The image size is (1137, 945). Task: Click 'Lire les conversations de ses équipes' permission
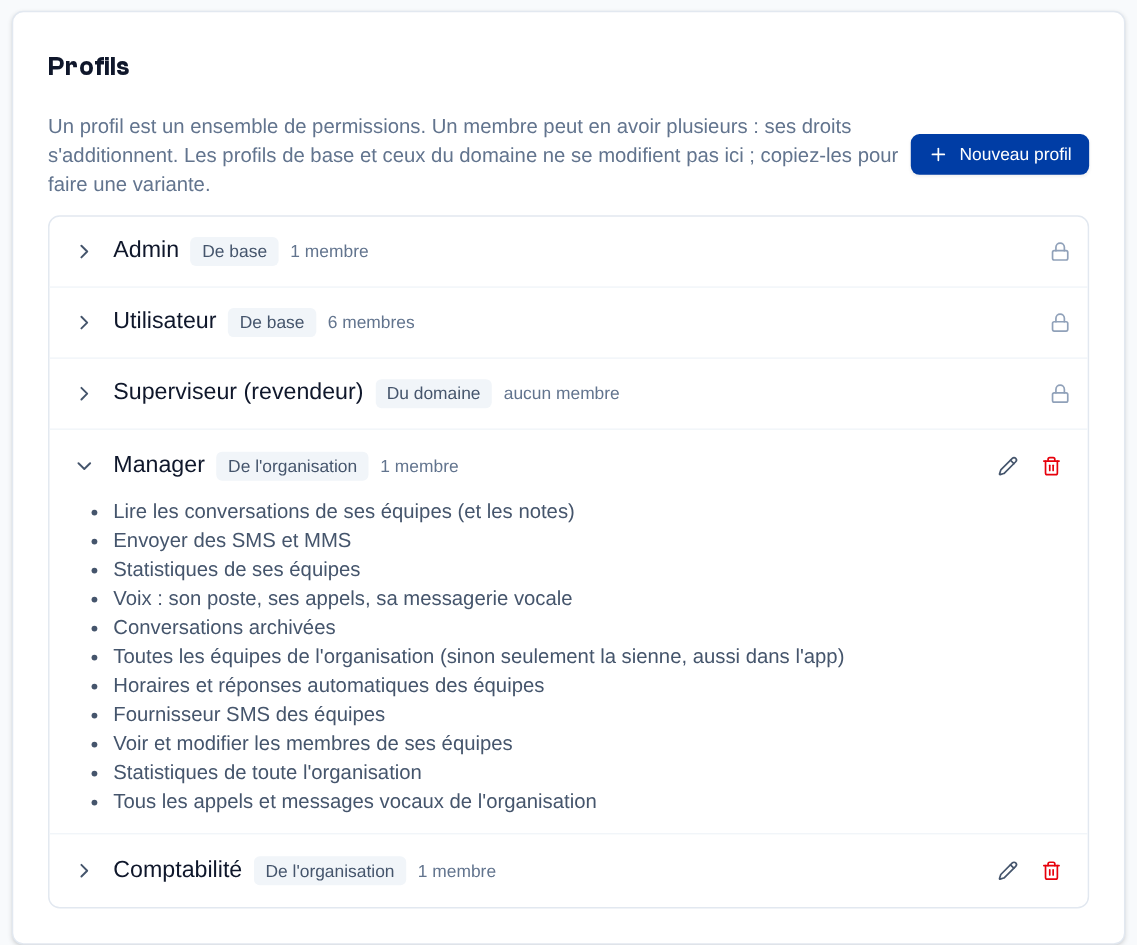click(344, 512)
